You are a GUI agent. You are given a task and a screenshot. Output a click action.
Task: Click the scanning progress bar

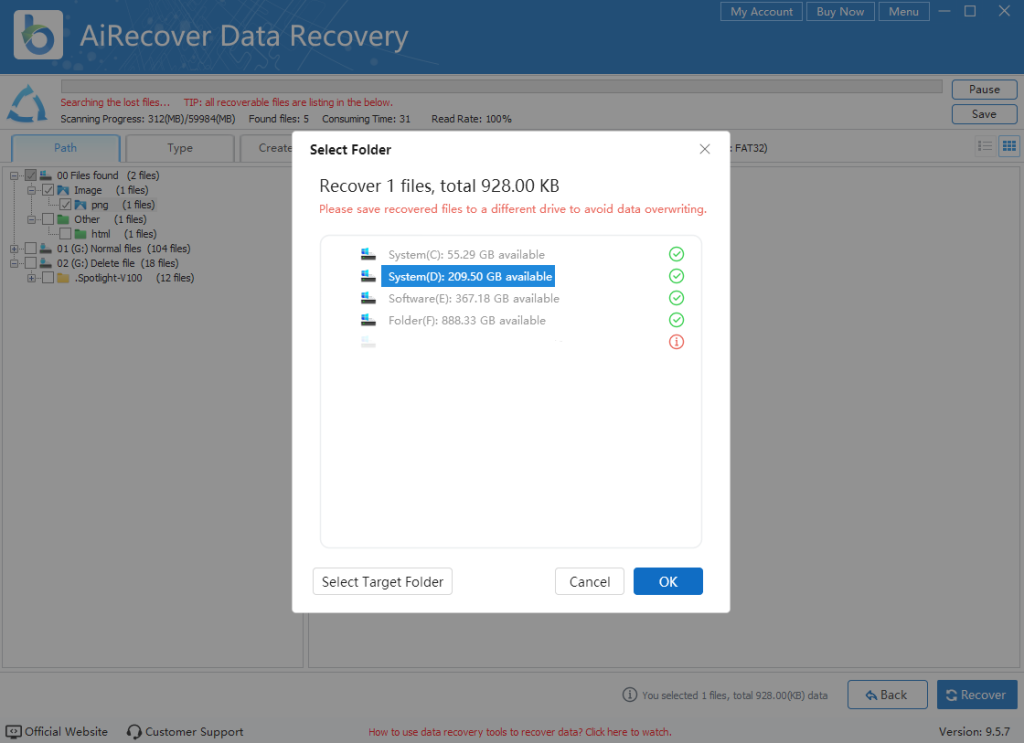click(500, 84)
